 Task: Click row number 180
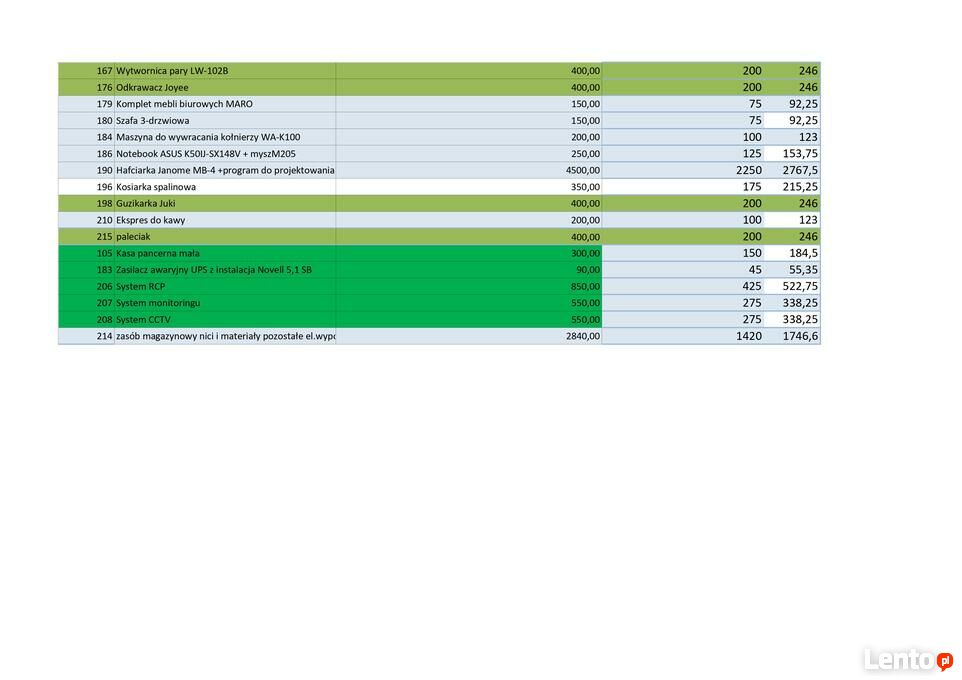click(87, 120)
